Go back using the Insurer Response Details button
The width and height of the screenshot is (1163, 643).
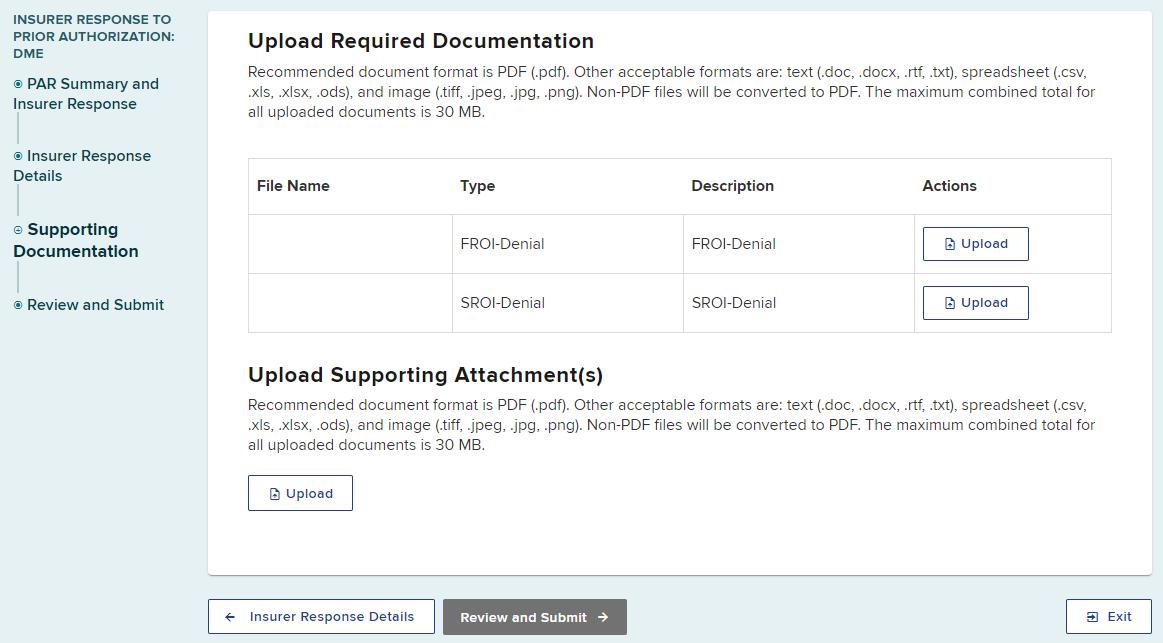(321, 616)
